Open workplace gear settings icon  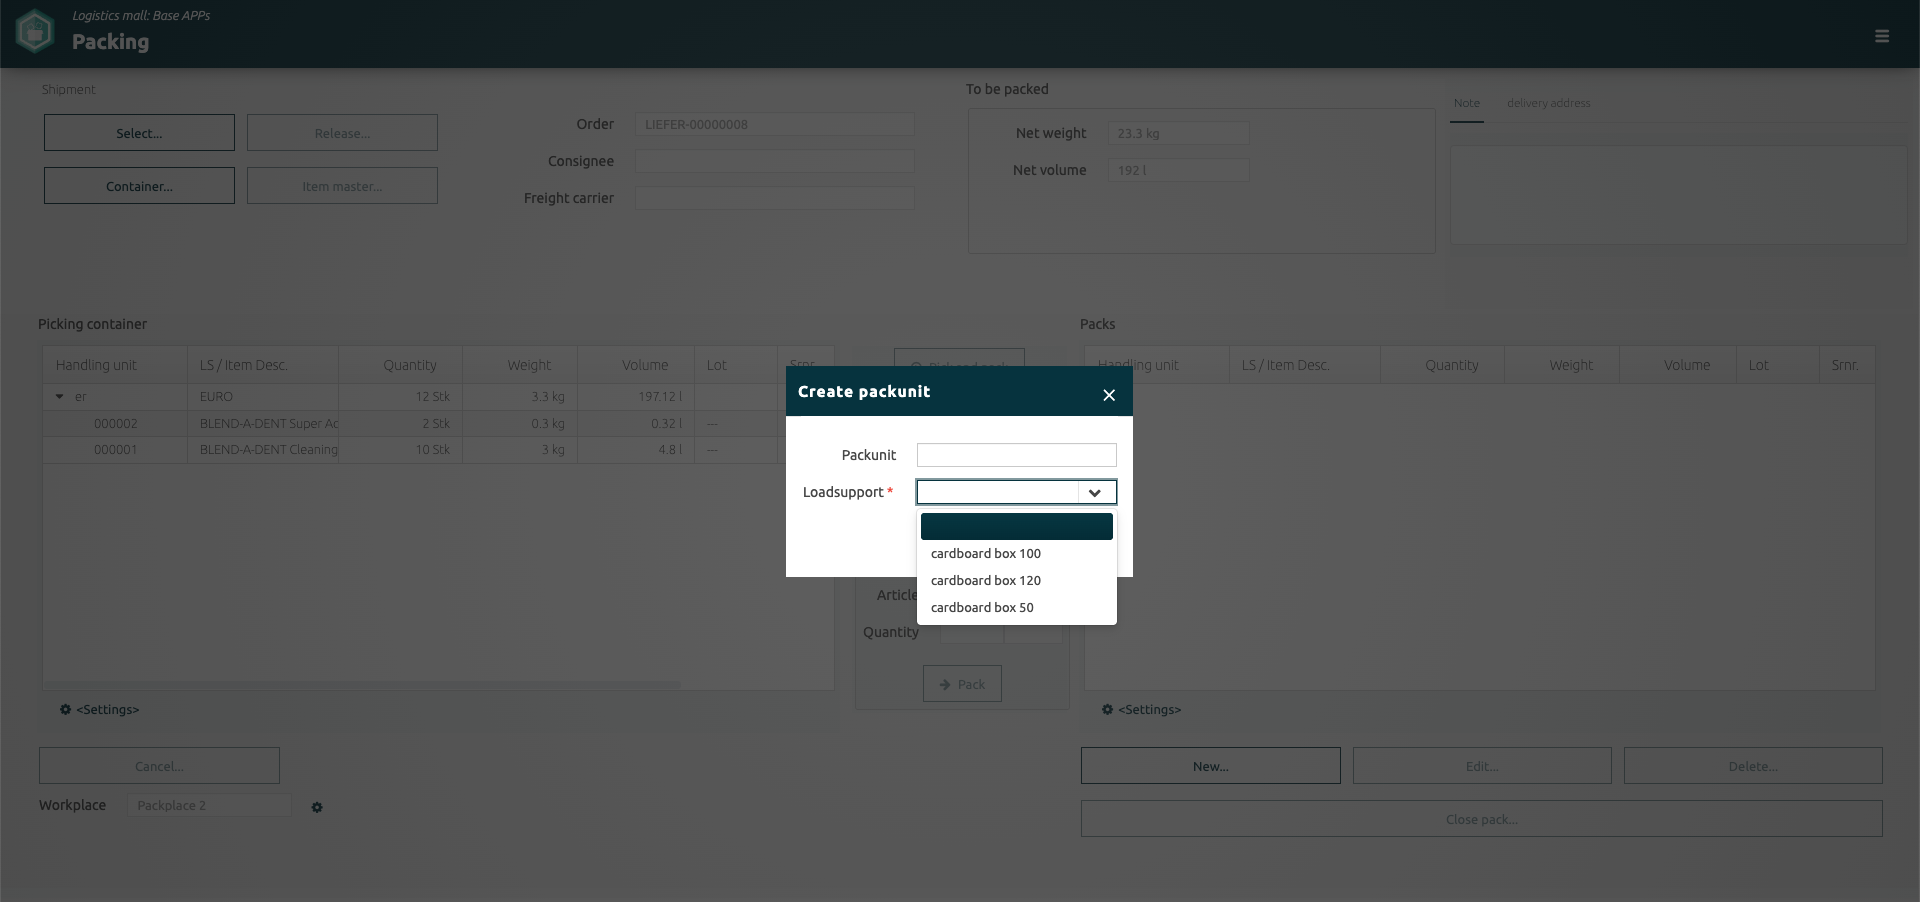coord(317,807)
